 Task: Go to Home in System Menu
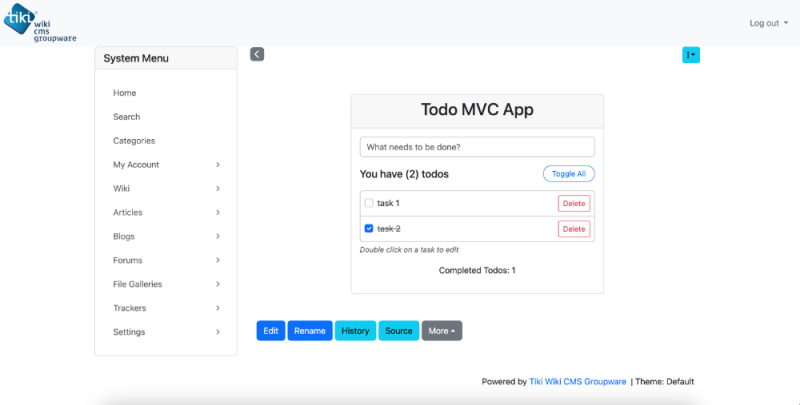click(124, 93)
